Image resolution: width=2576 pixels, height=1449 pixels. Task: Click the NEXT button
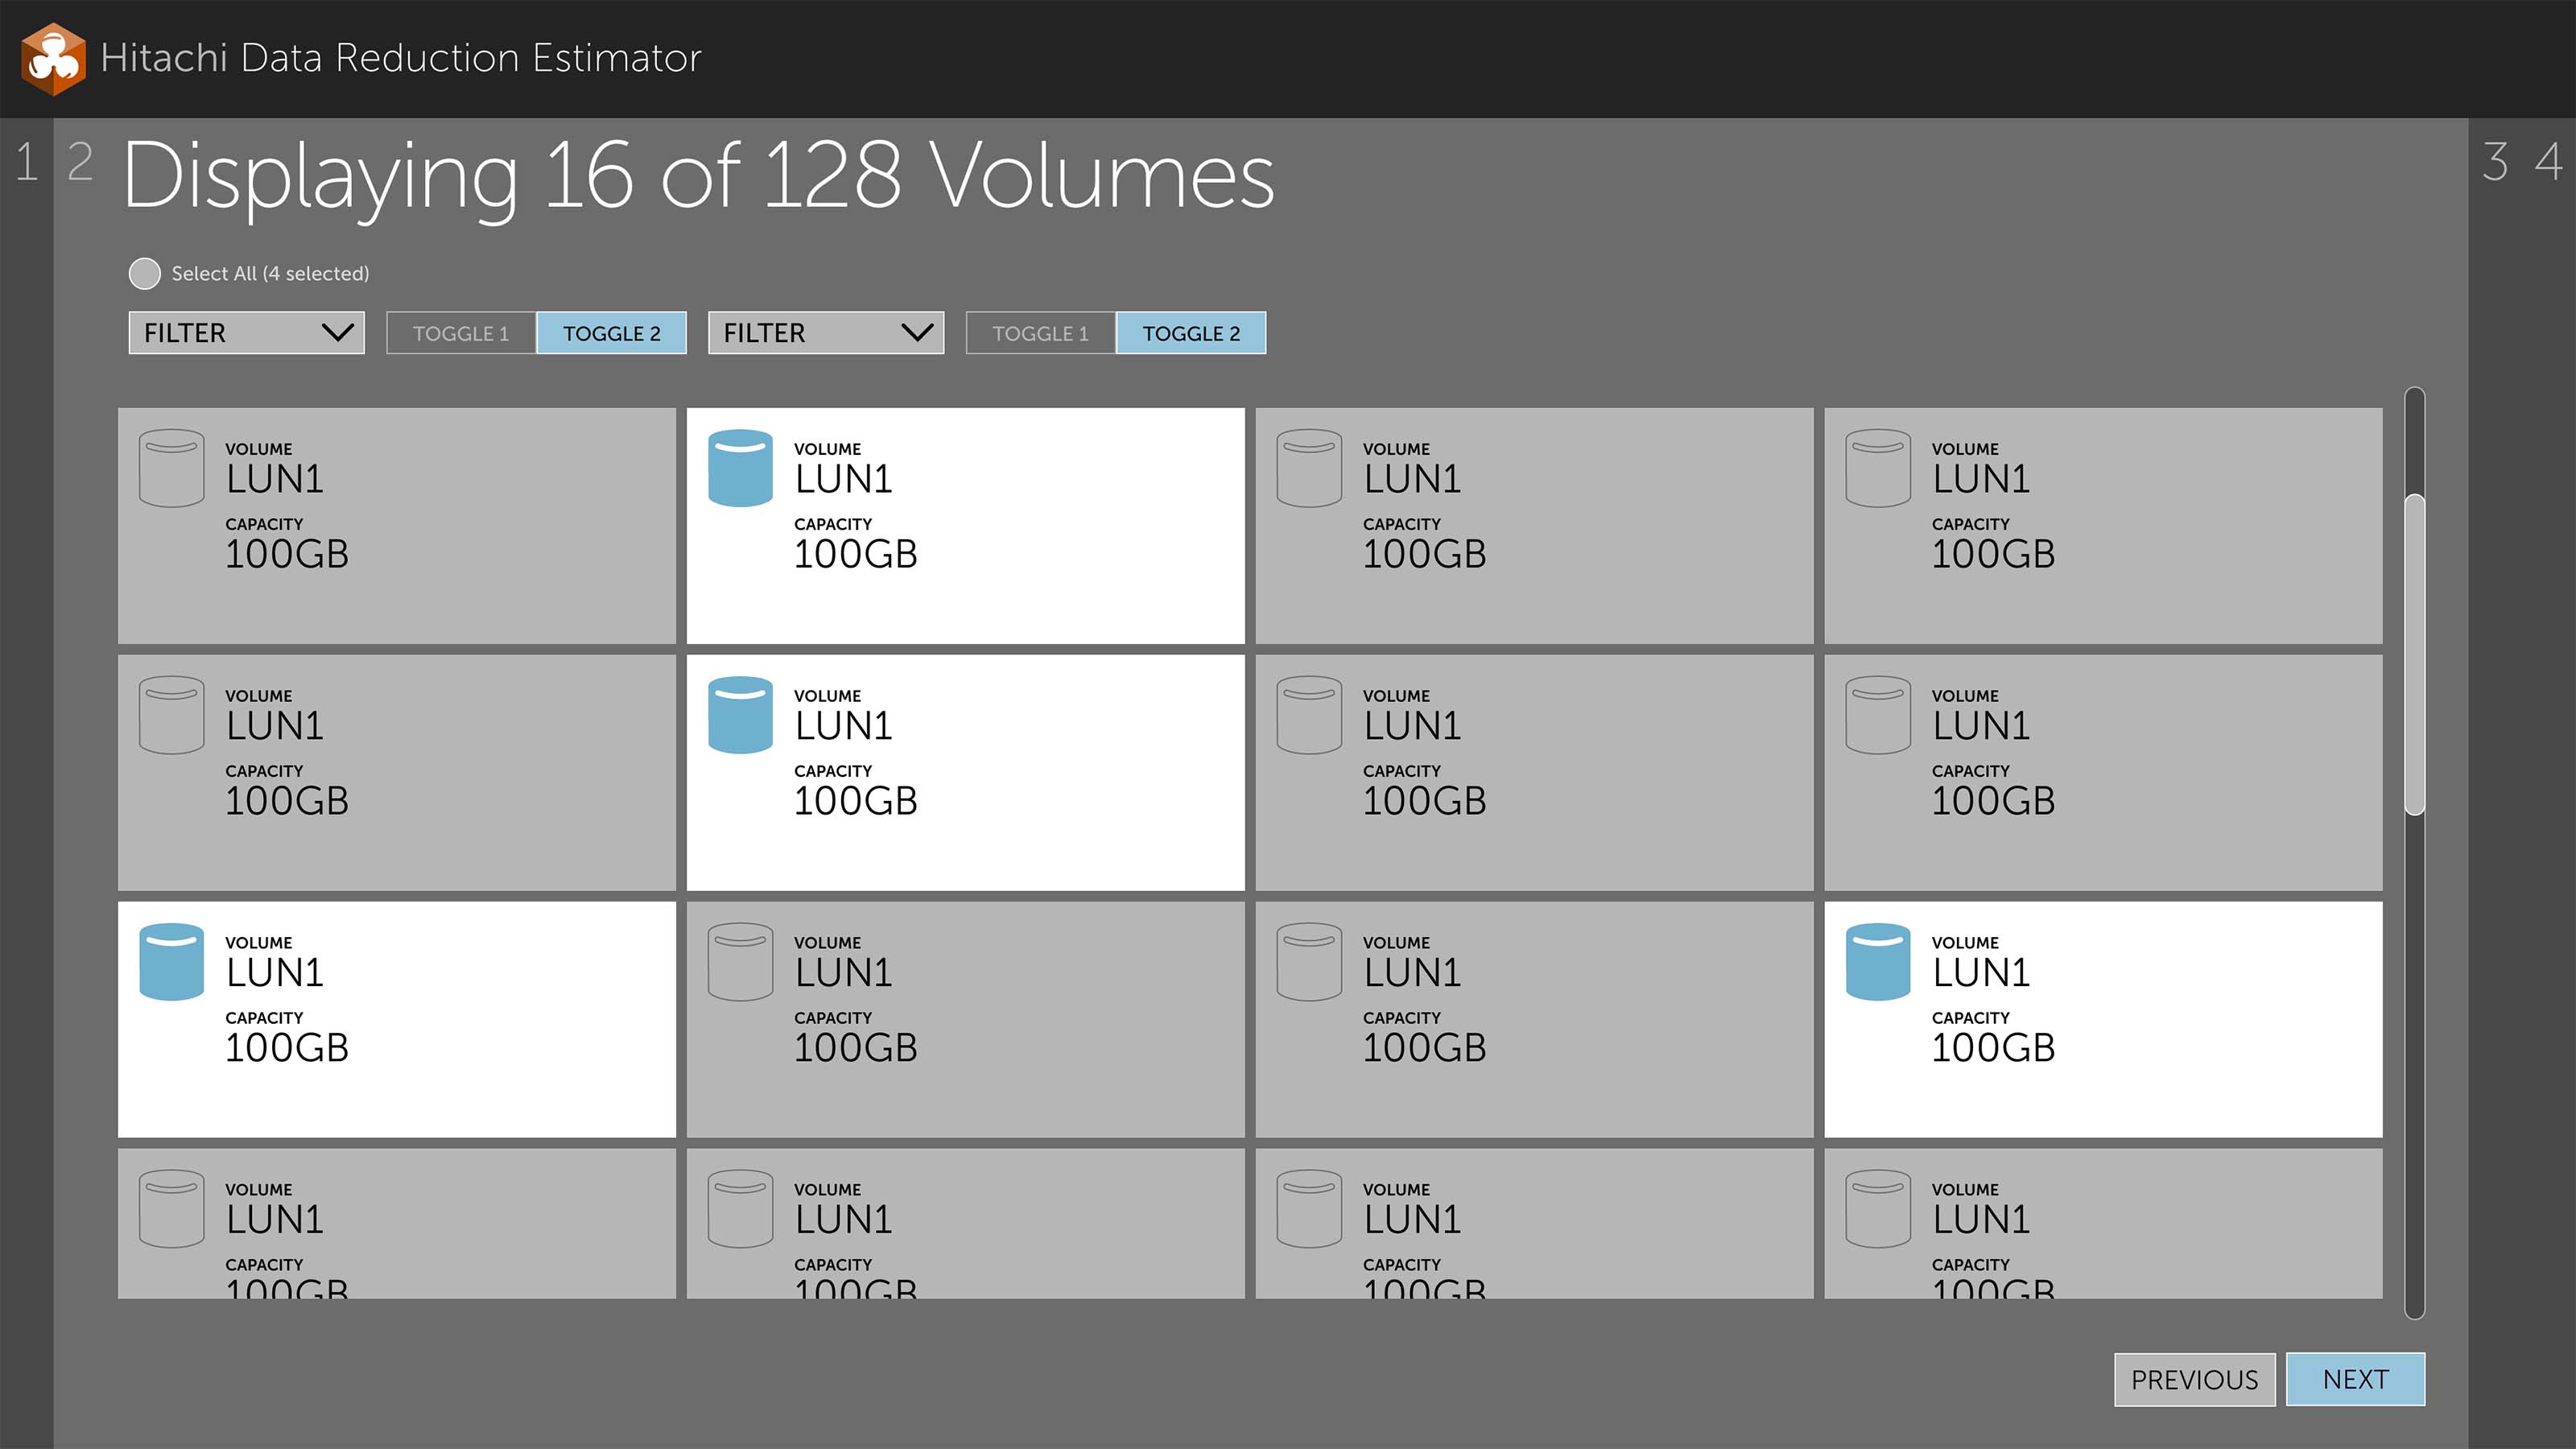[2356, 1380]
